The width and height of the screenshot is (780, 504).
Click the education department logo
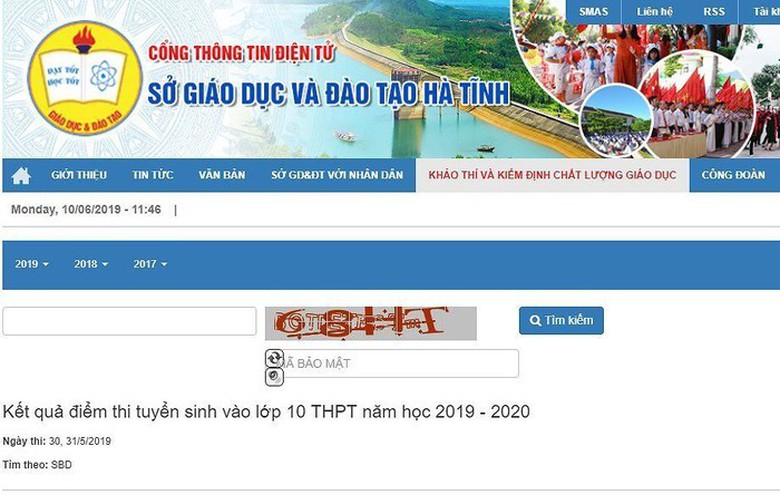(x=85, y=77)
